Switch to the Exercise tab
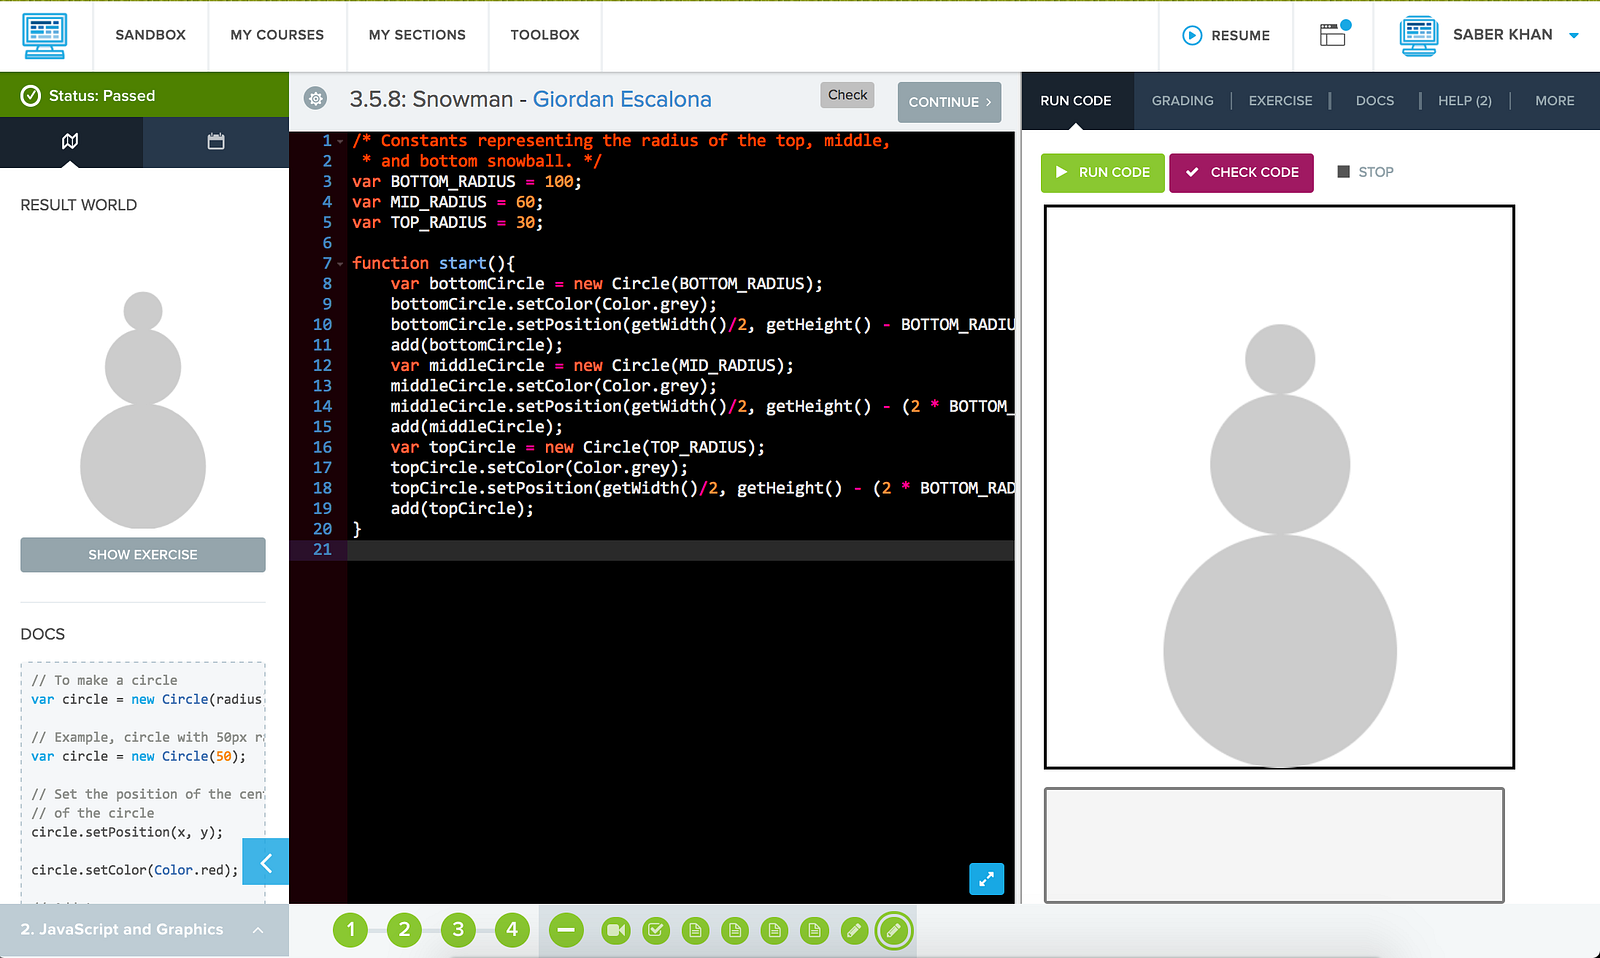Viewport: 1600px width, 958px height. coord(1280,101)
